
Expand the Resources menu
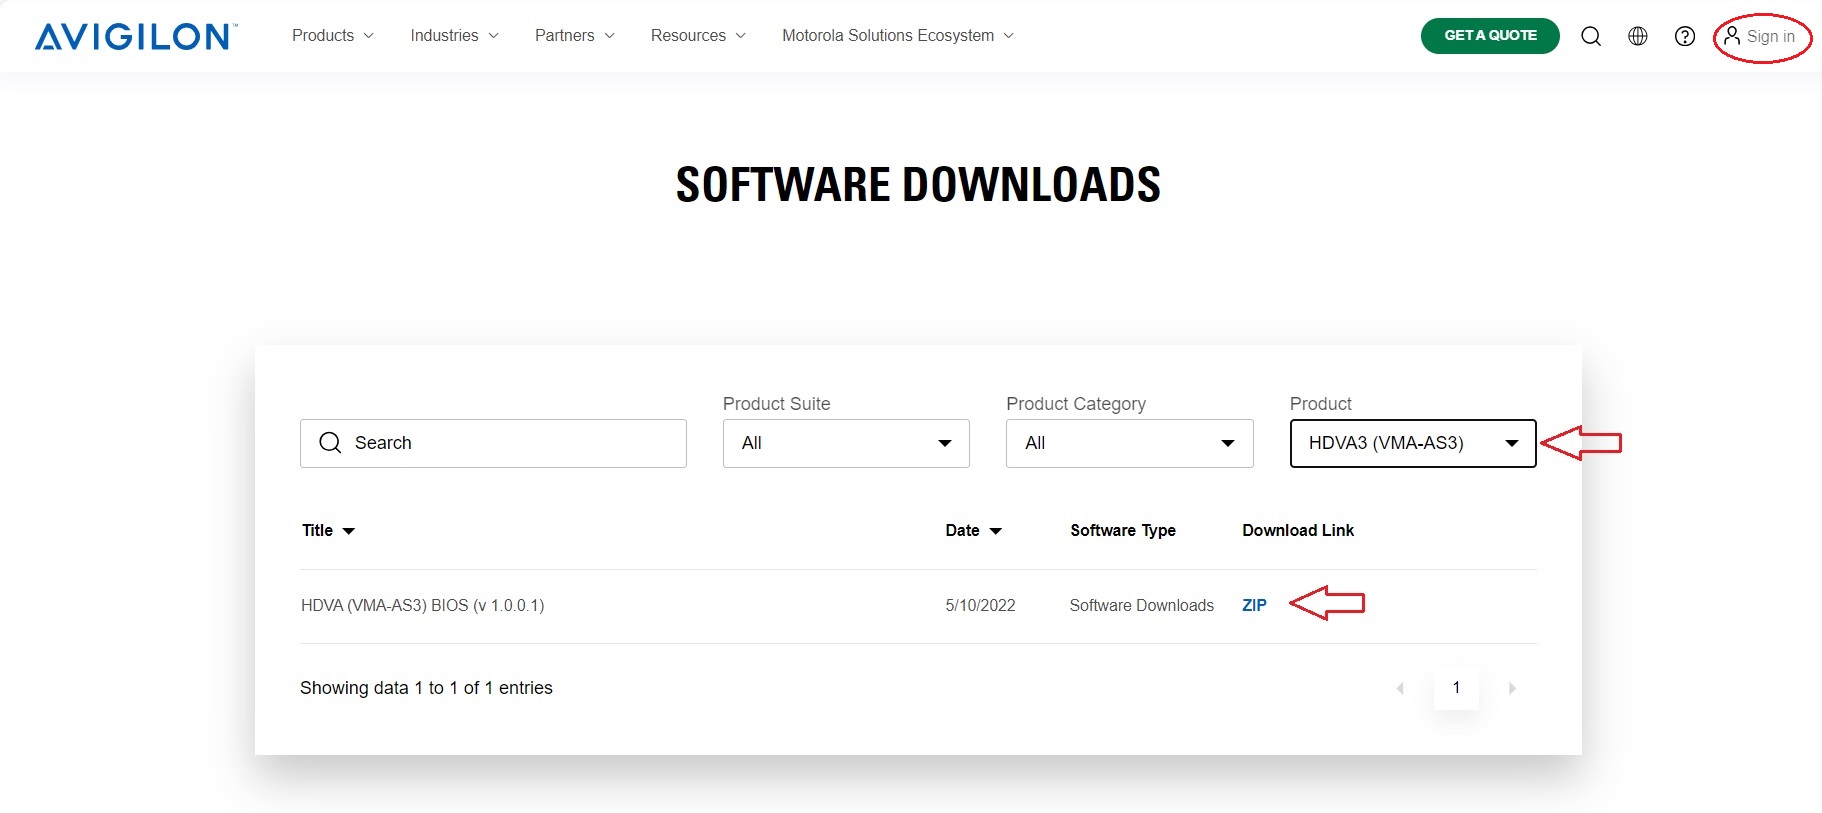(x=697, y=36)
